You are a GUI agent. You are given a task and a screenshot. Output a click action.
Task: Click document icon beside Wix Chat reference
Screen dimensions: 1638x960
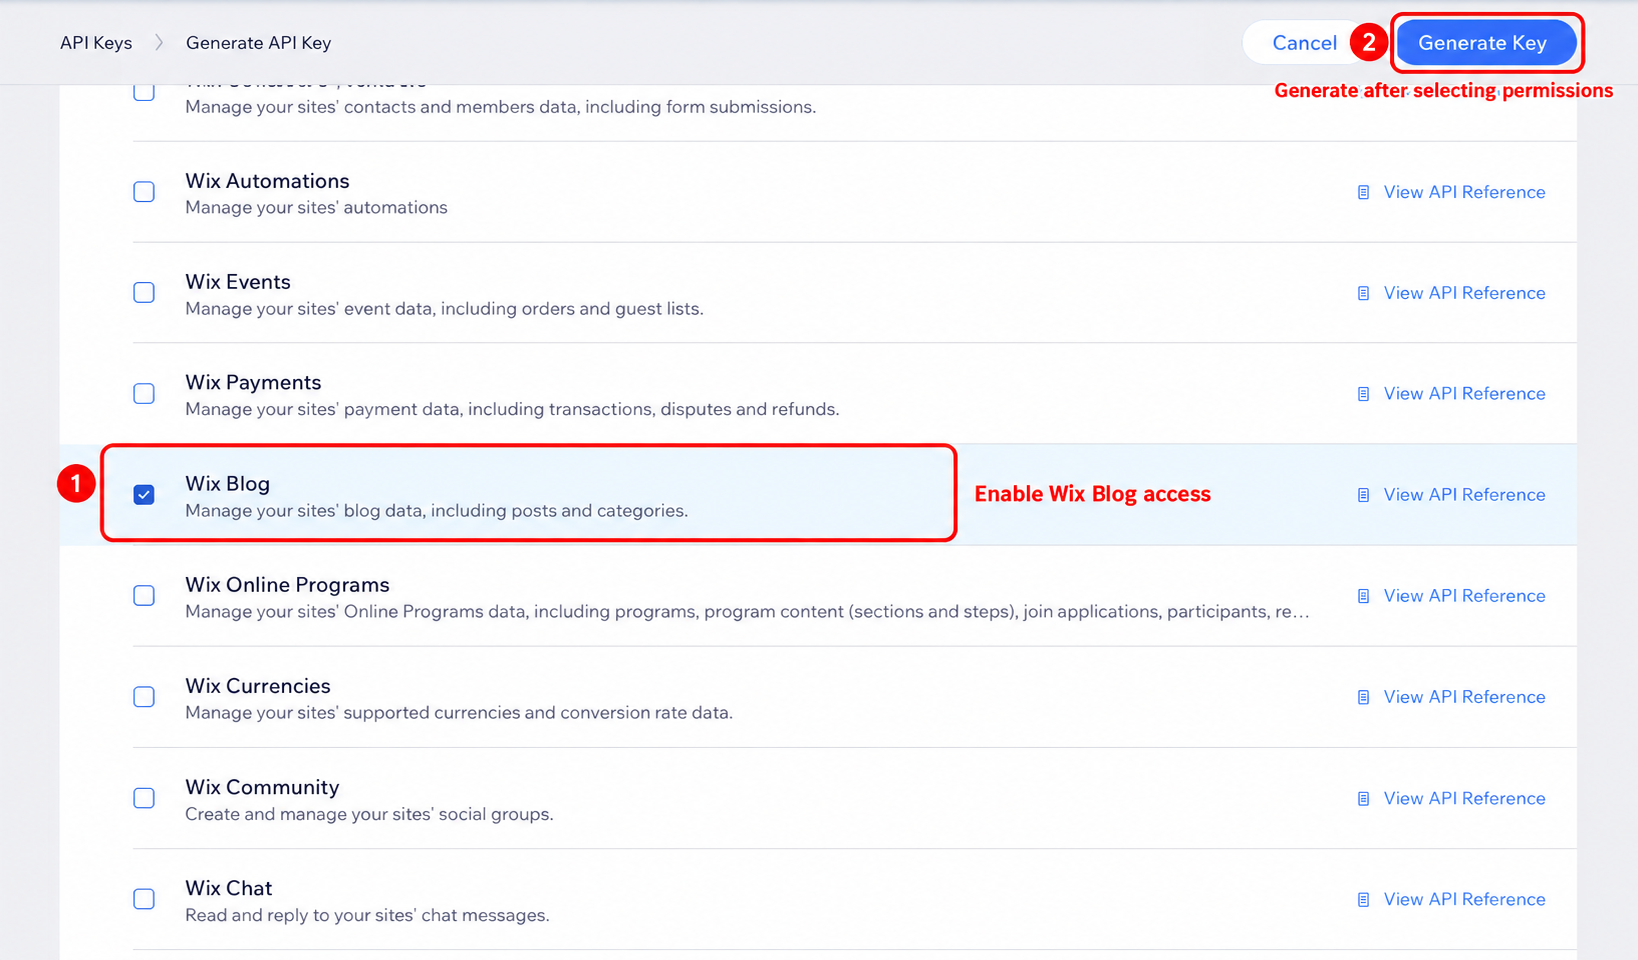(x=1363, y=899)
